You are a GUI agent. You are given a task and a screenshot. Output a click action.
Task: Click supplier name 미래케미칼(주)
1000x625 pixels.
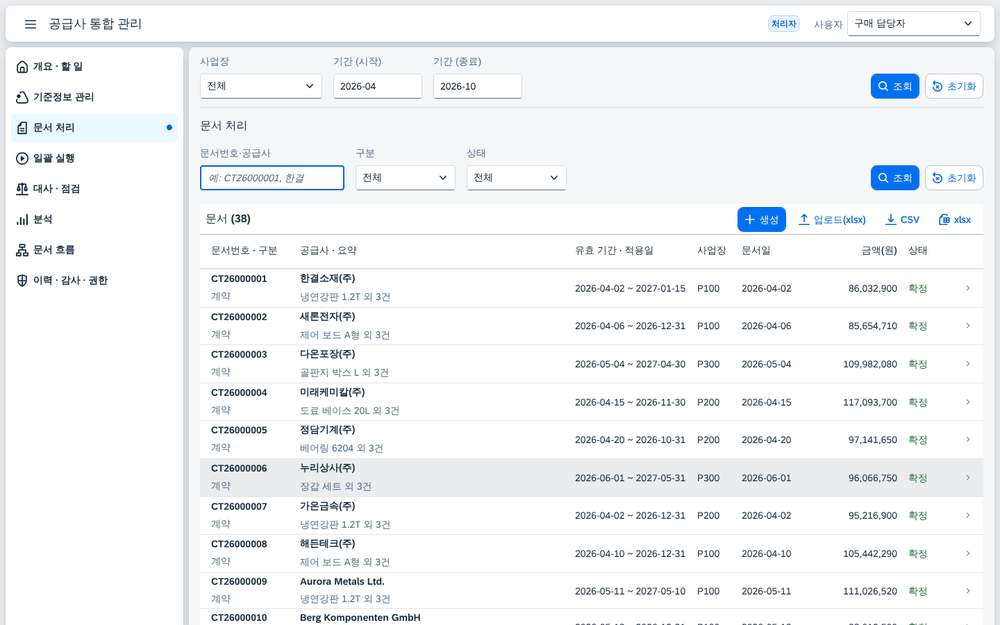(332, 392)
